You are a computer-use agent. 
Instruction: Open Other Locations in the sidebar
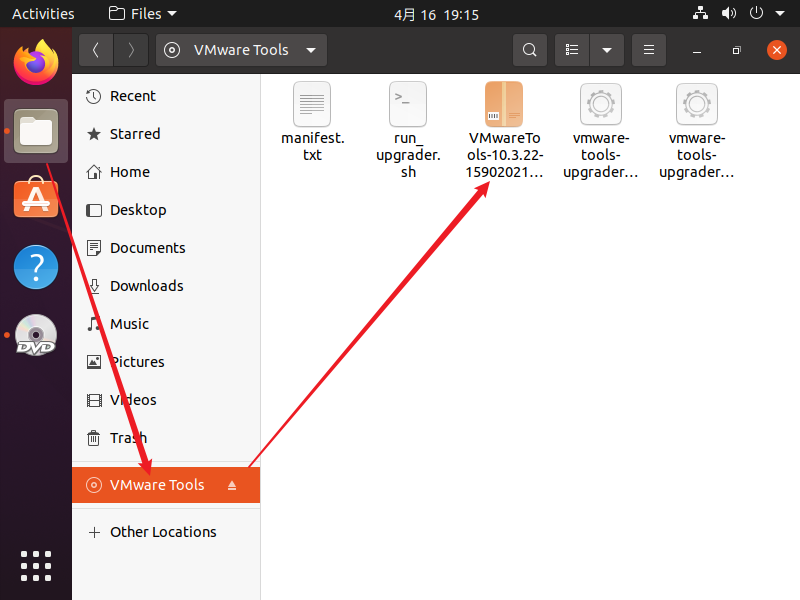pos(166,532)
